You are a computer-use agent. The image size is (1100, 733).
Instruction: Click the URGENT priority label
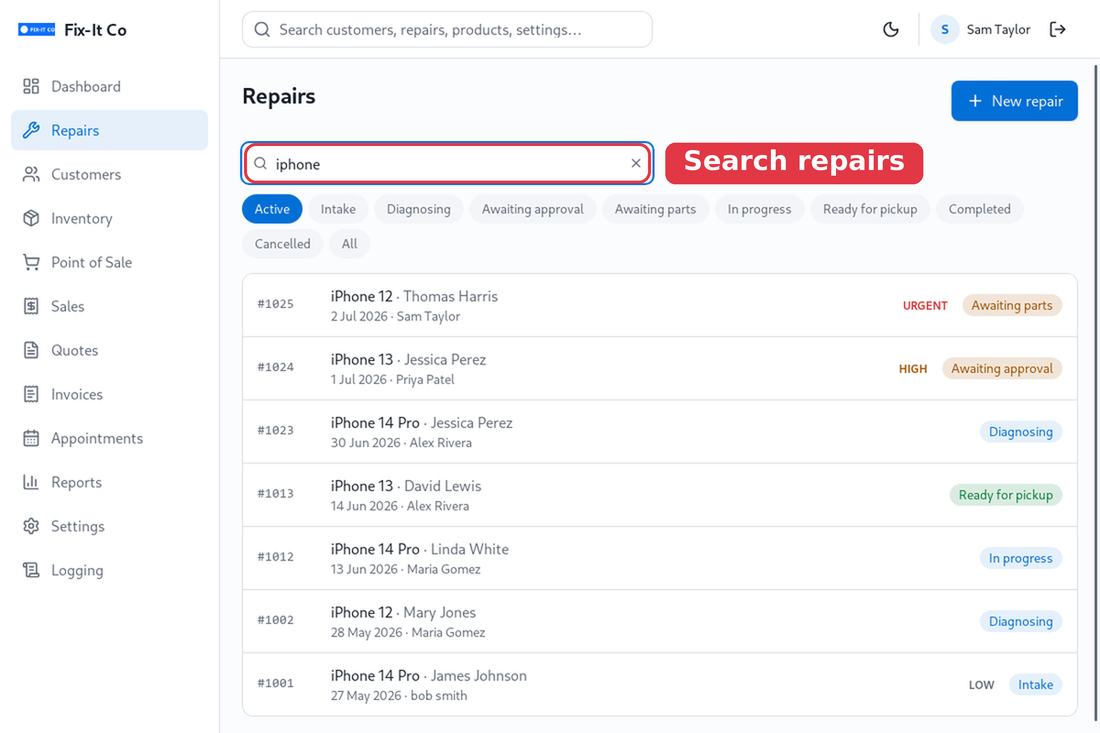pos(925,306)
